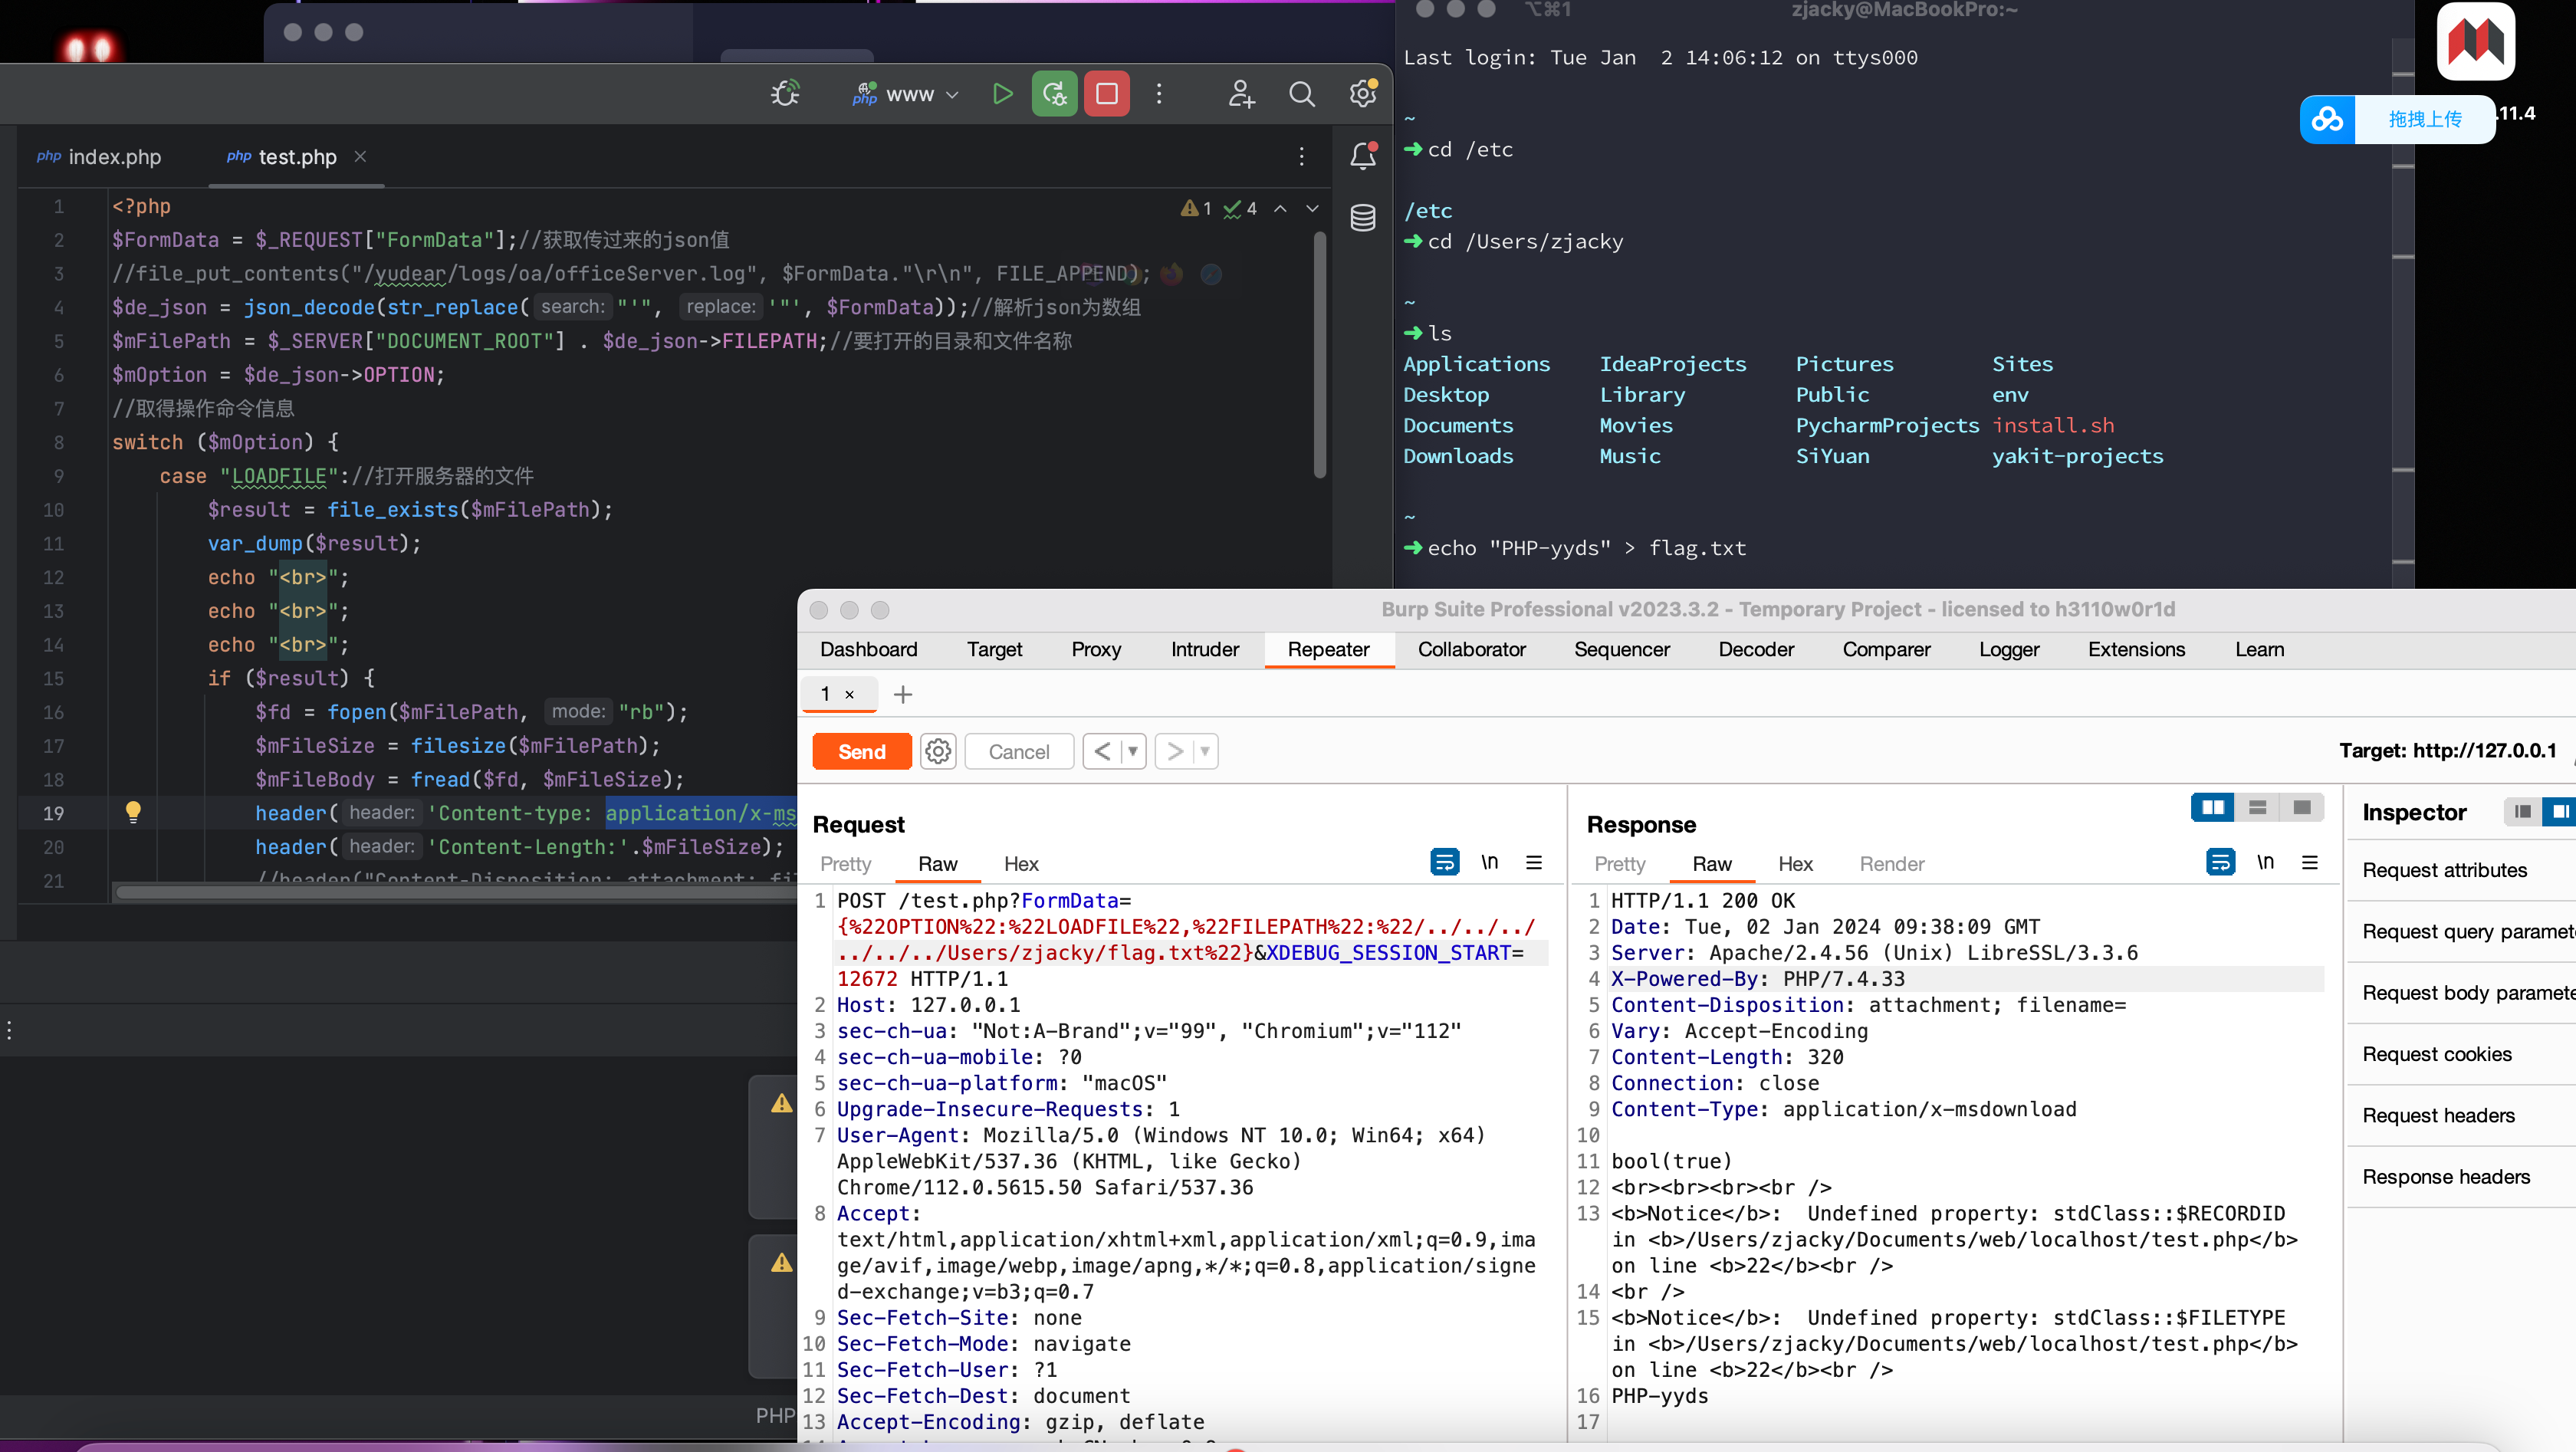Close Repeater tab 1
The image size is (2576, 1452).
[849, 694]
